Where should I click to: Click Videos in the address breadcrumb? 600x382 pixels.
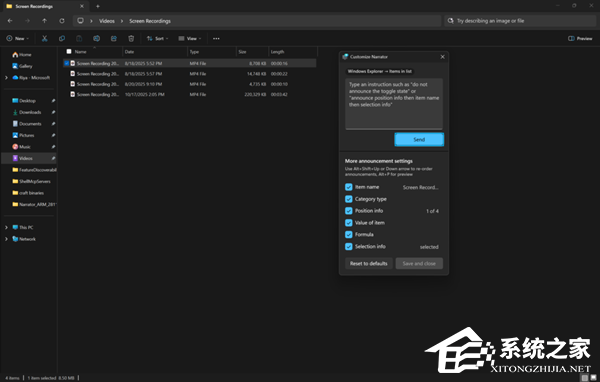coord(107,21)
